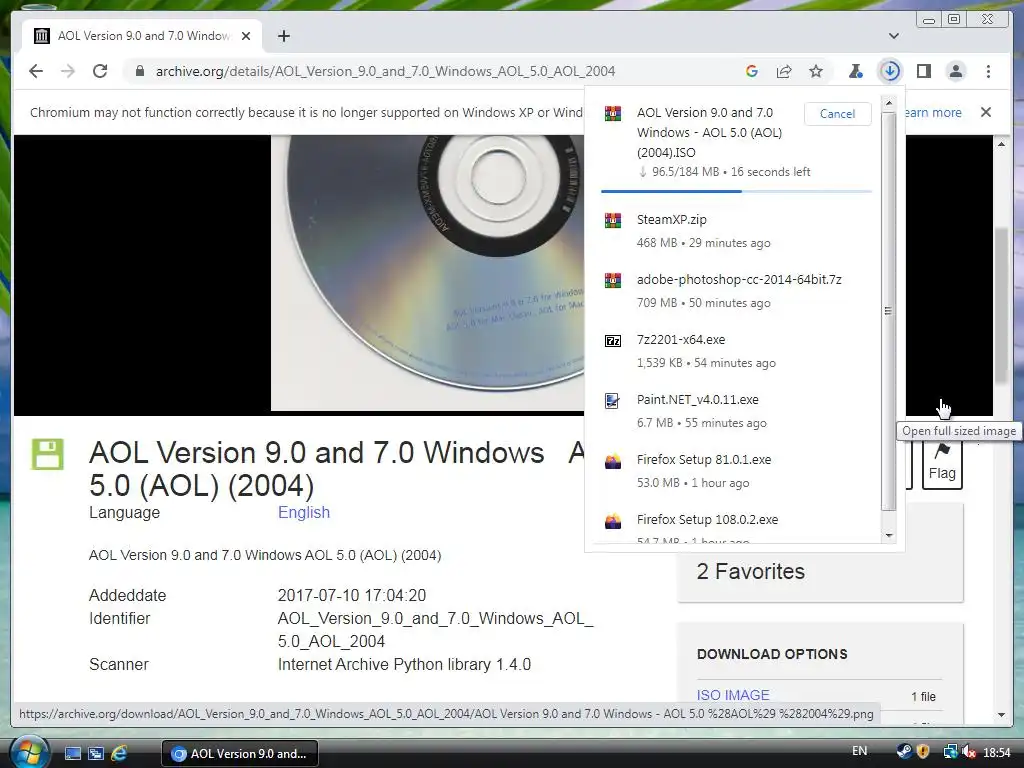Click the EN language indicator
Image resolution: width=1024 pixels, height=768 pixels.
(x=859, y=751)
